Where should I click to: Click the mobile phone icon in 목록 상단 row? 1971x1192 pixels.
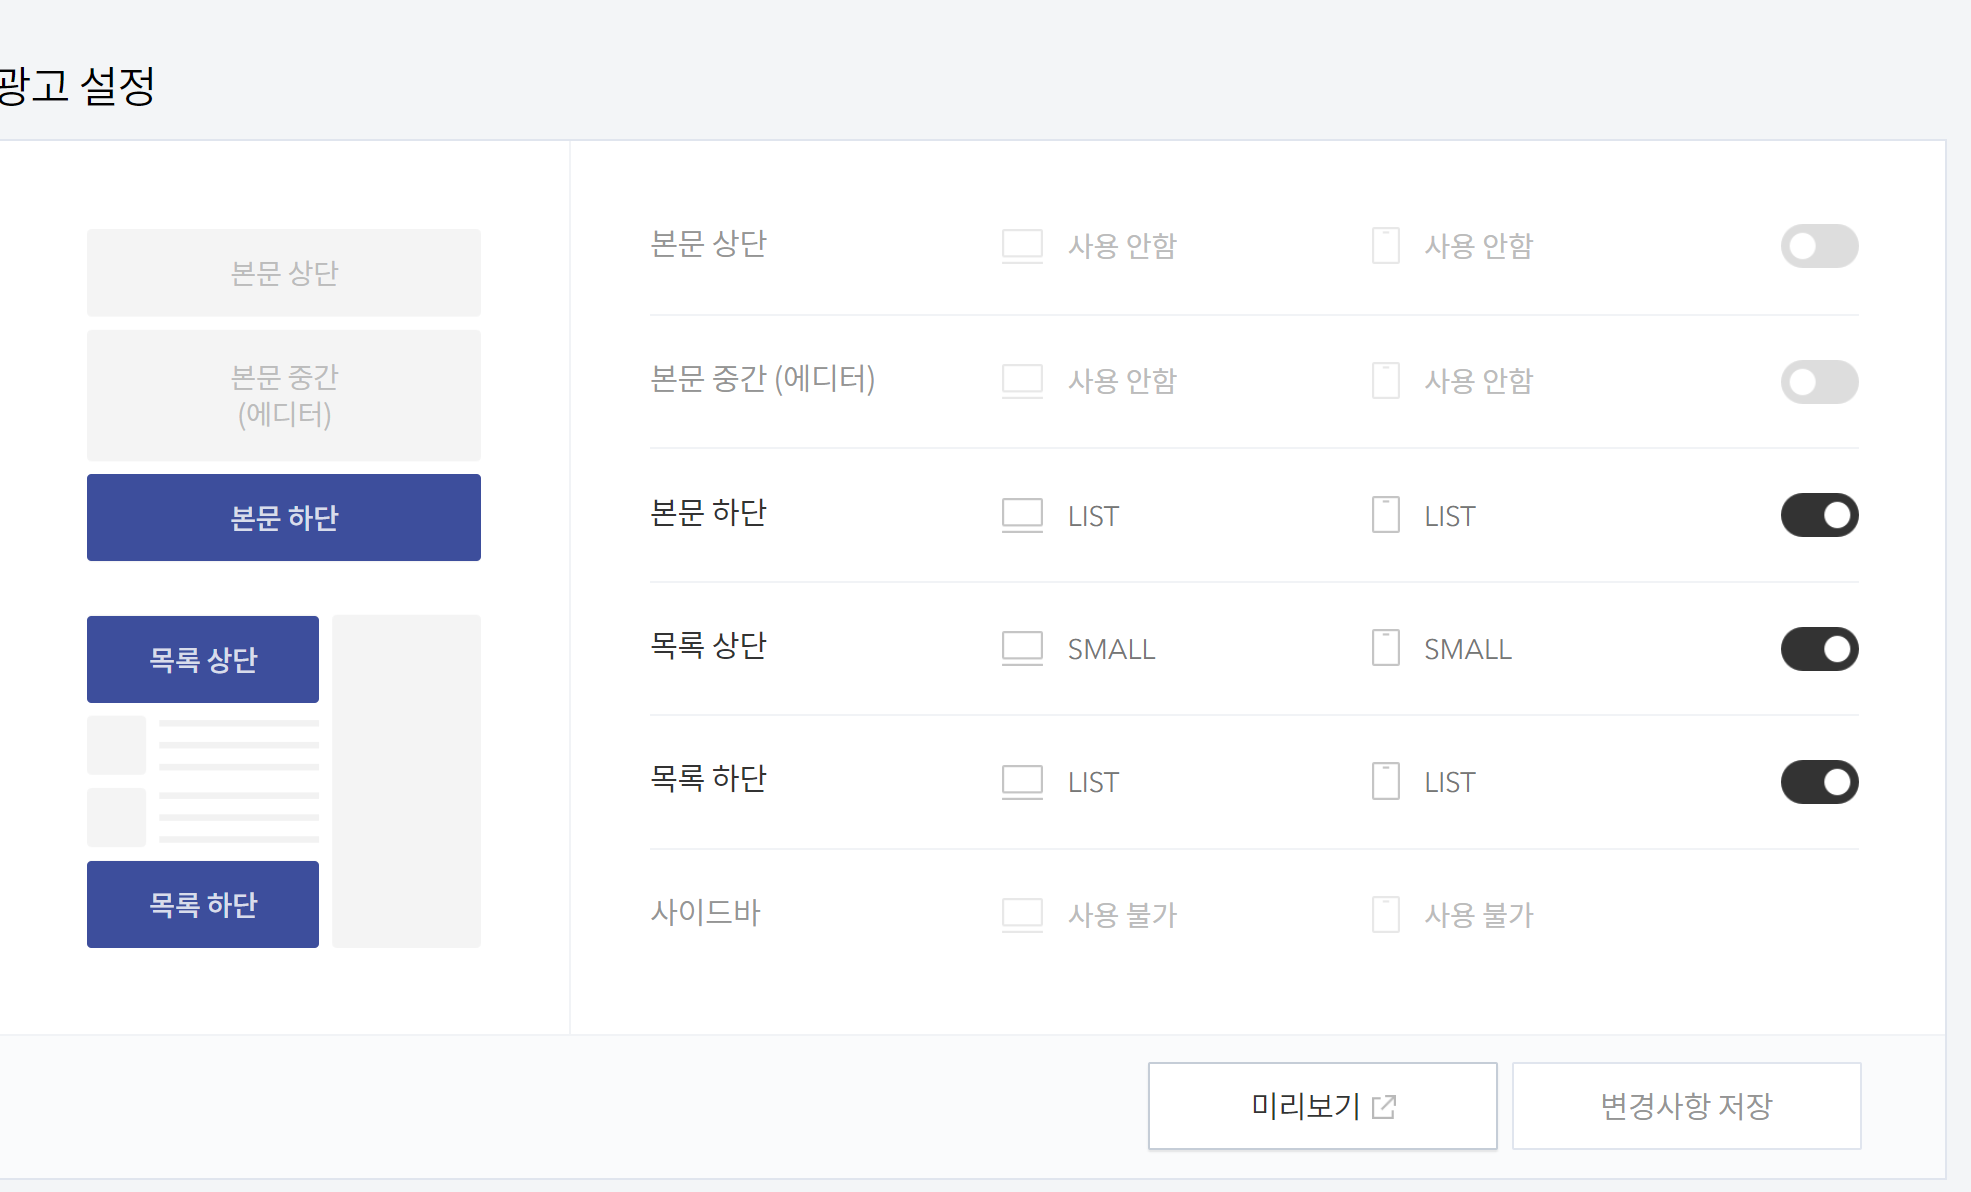[x=1385, y=648]
